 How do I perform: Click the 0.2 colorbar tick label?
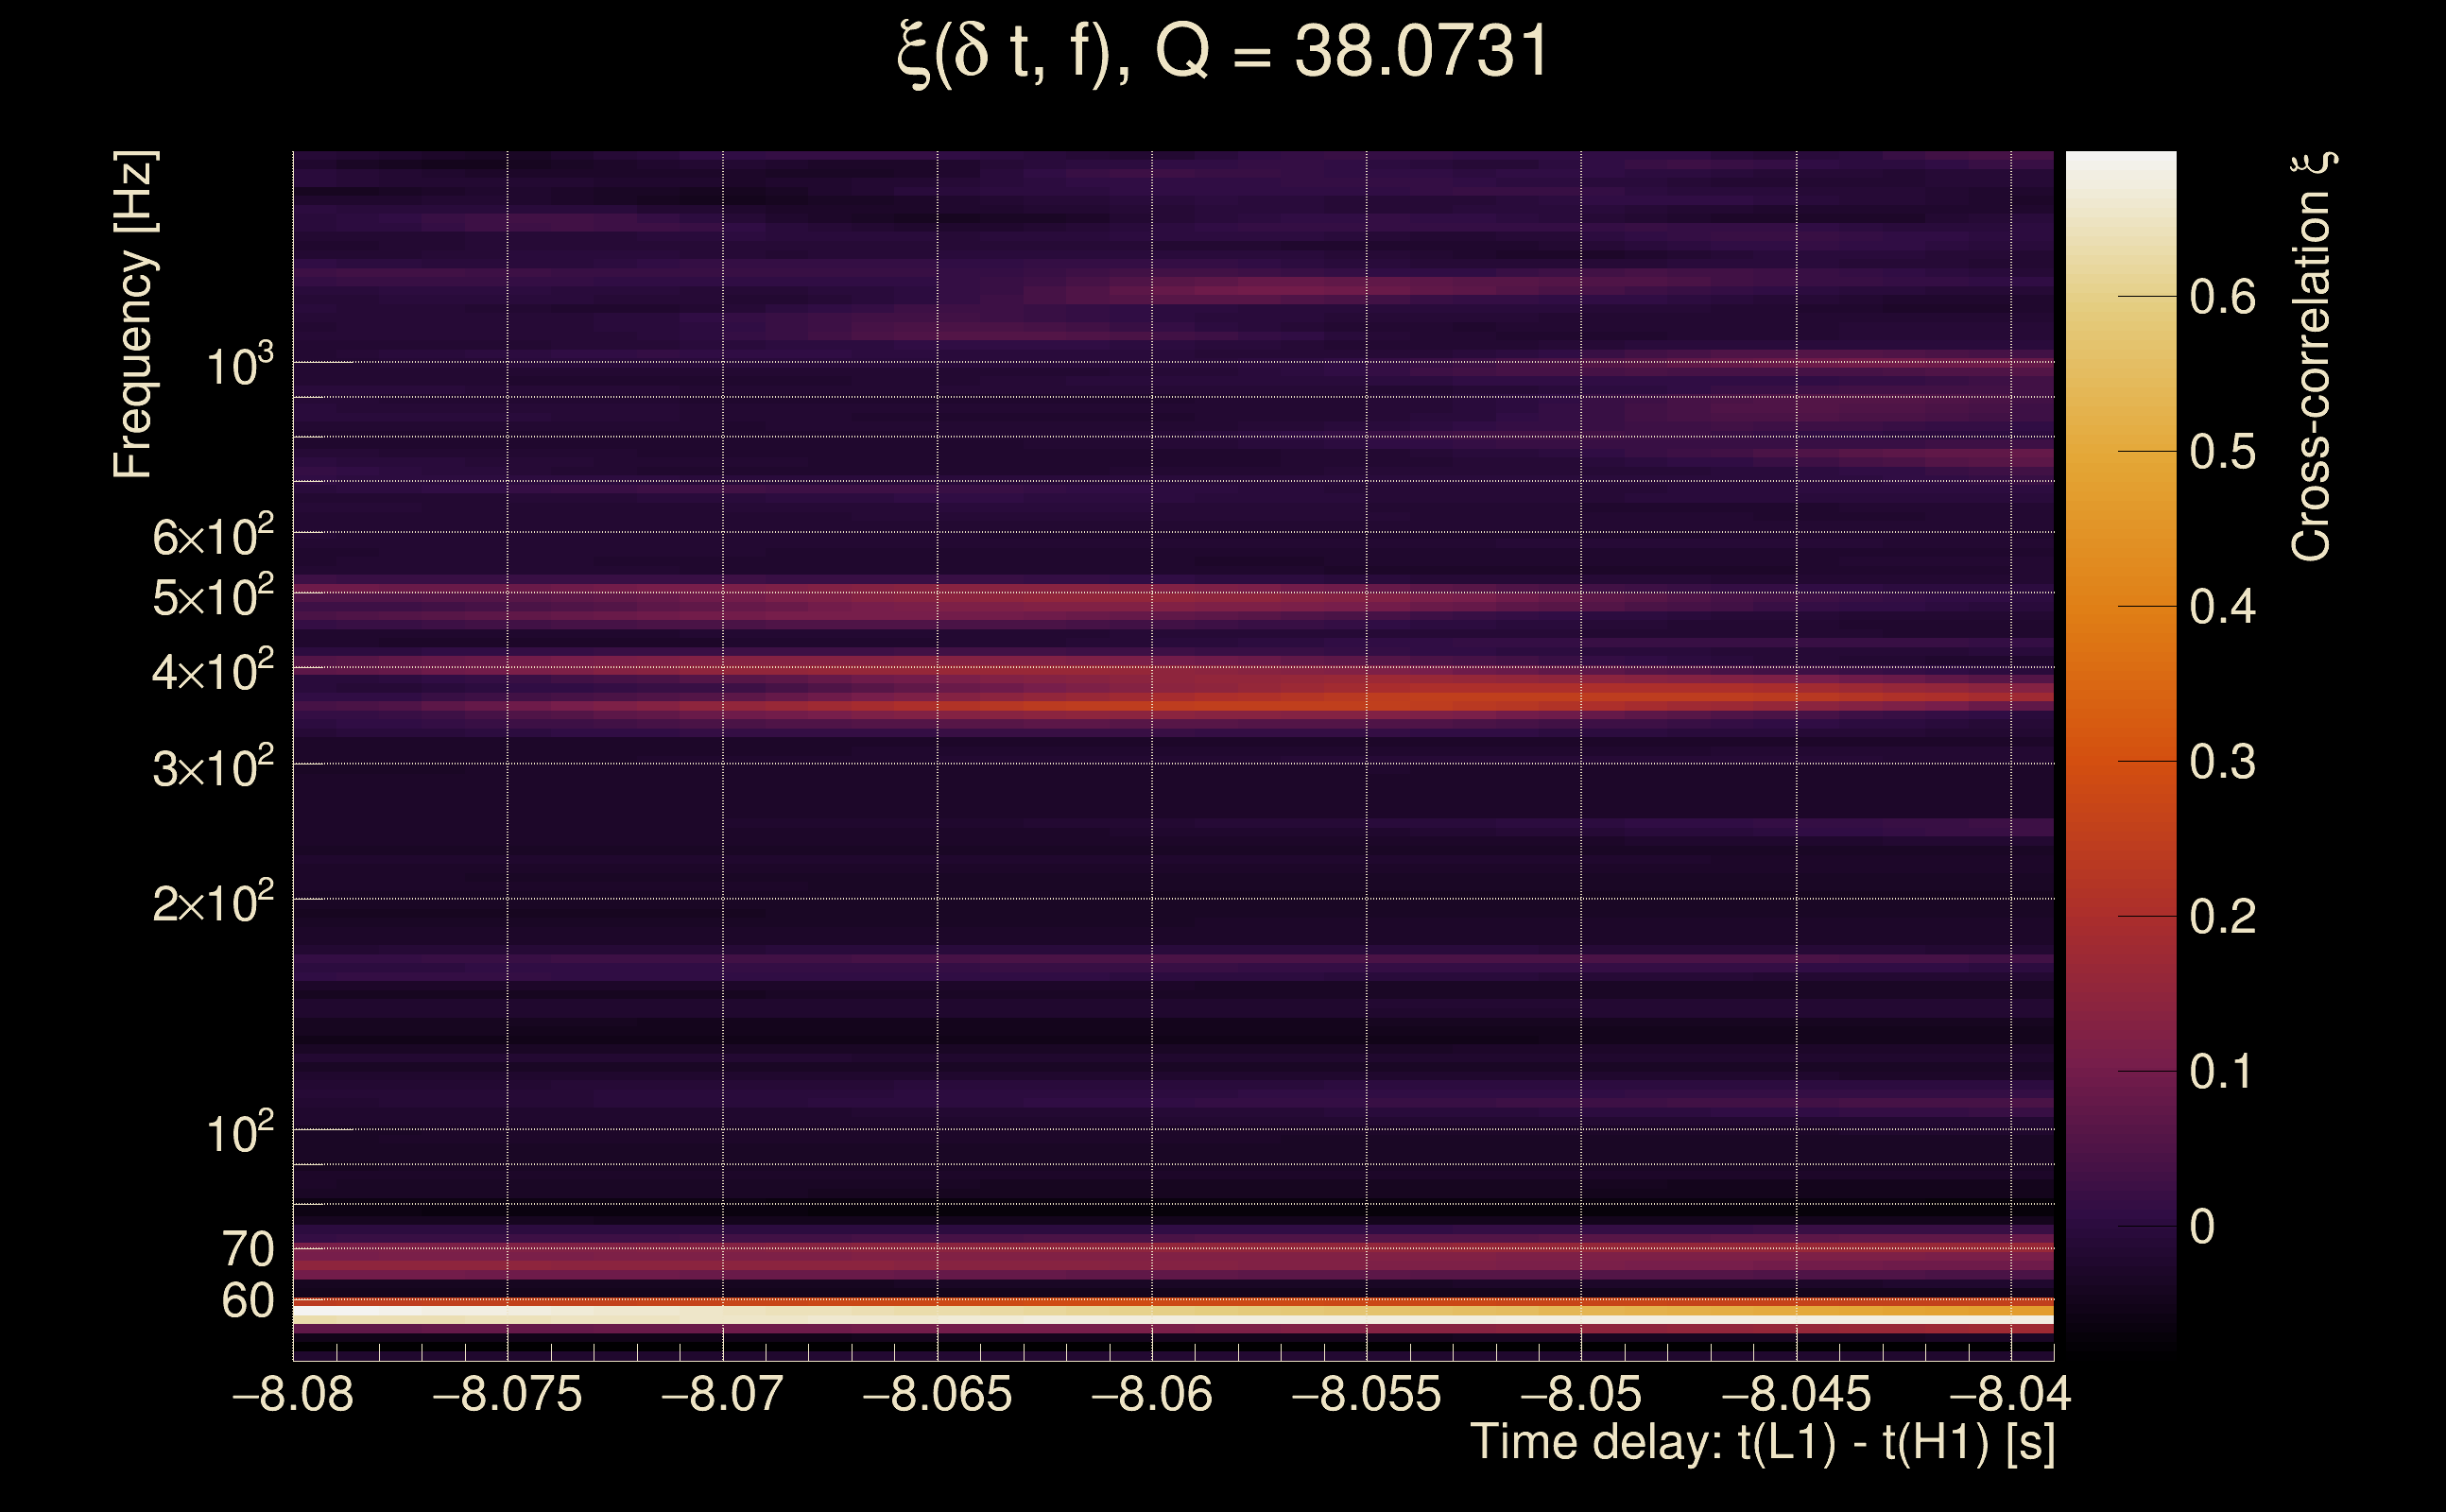(x=2222, y=917)
